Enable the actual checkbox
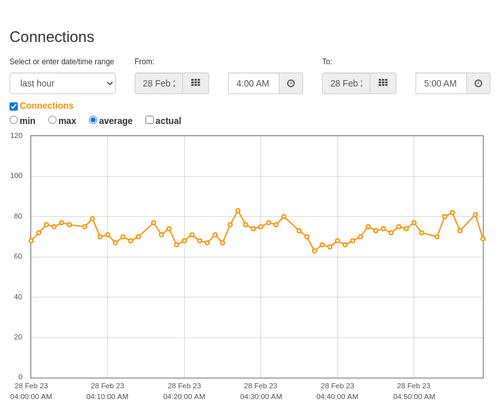500x403 pixels. pos(150,120)
